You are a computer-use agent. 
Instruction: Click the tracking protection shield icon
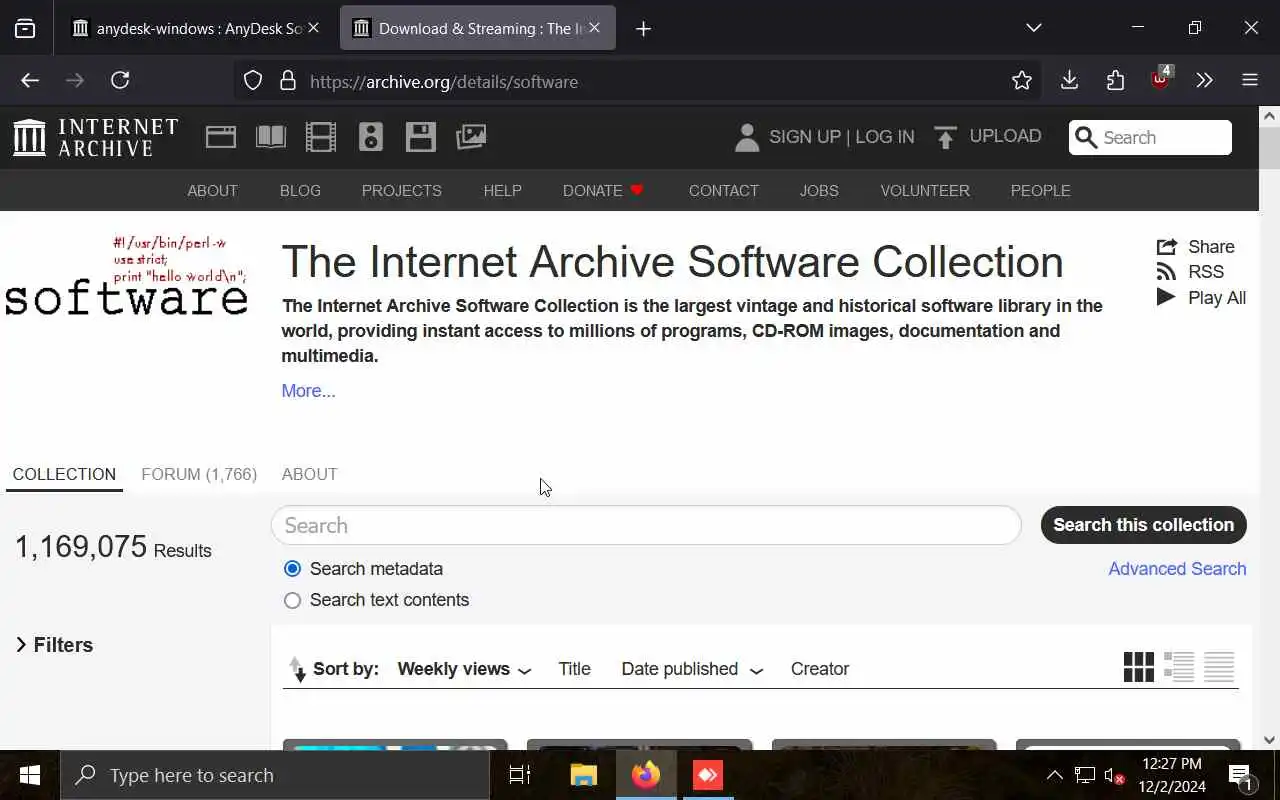(x=253, y=81)
